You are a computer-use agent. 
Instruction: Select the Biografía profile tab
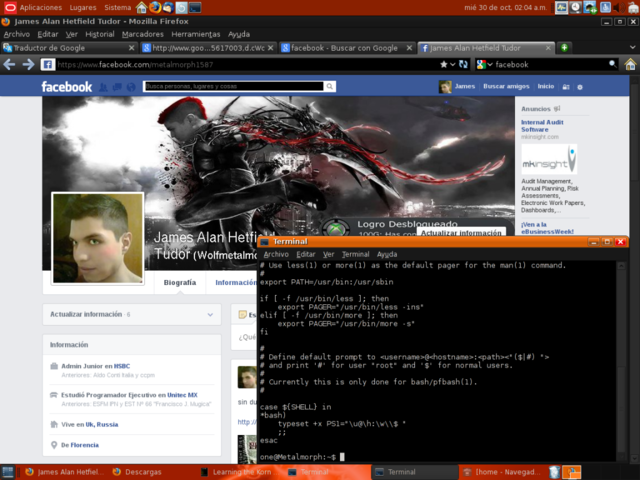pos(180,282)
